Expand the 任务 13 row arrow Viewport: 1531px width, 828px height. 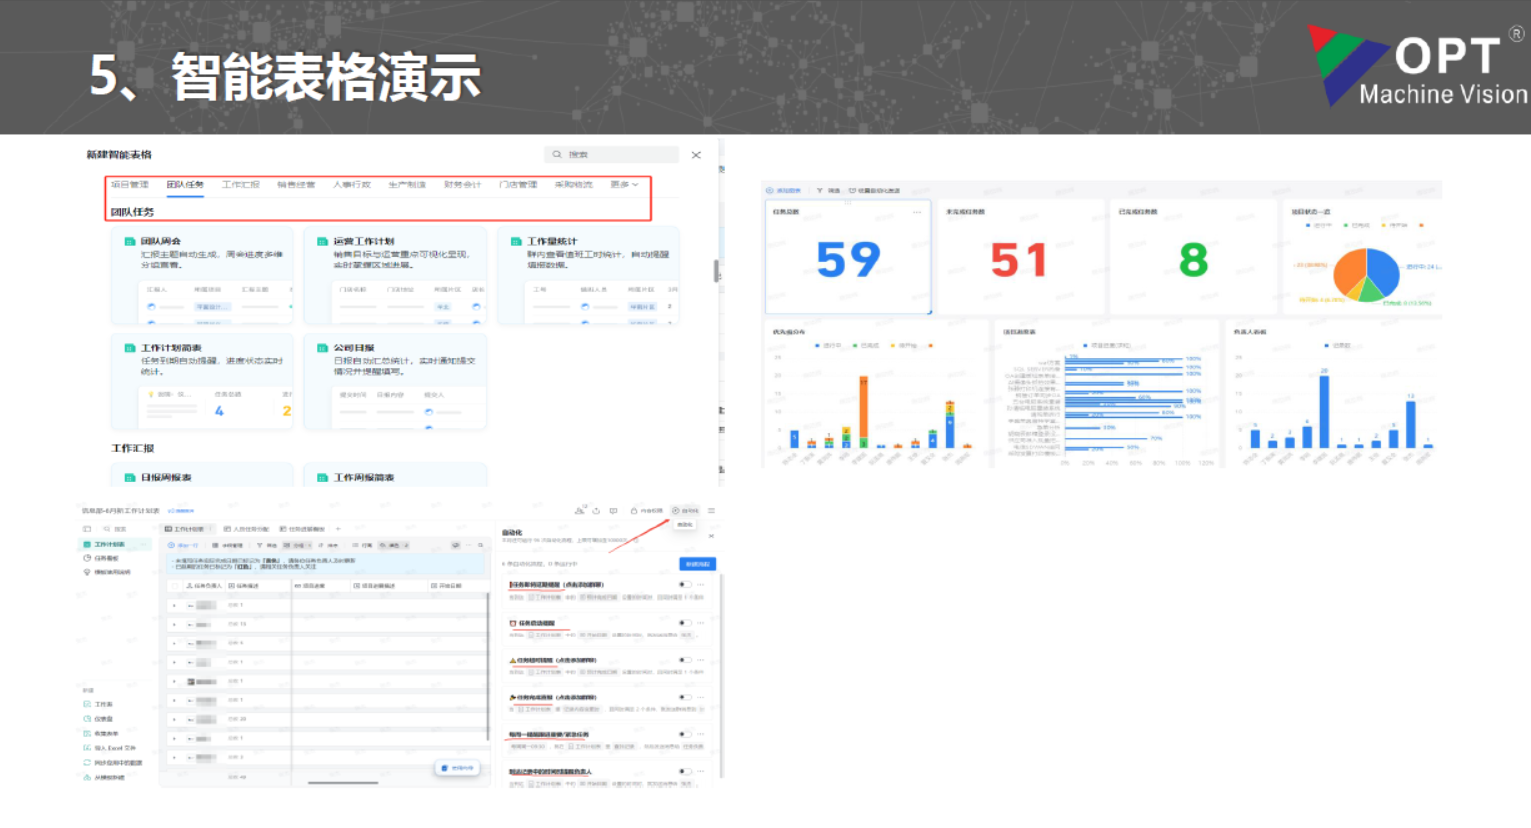(174, 624)
